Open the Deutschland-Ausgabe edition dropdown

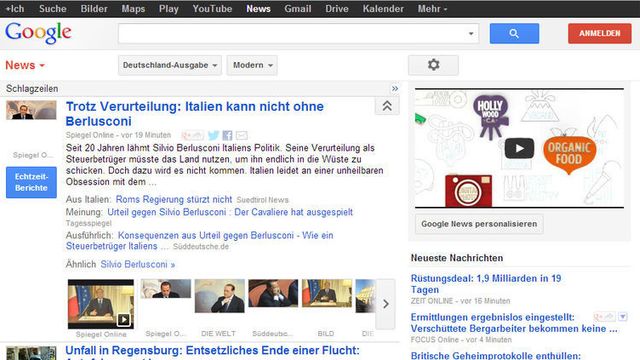point(170,65)
